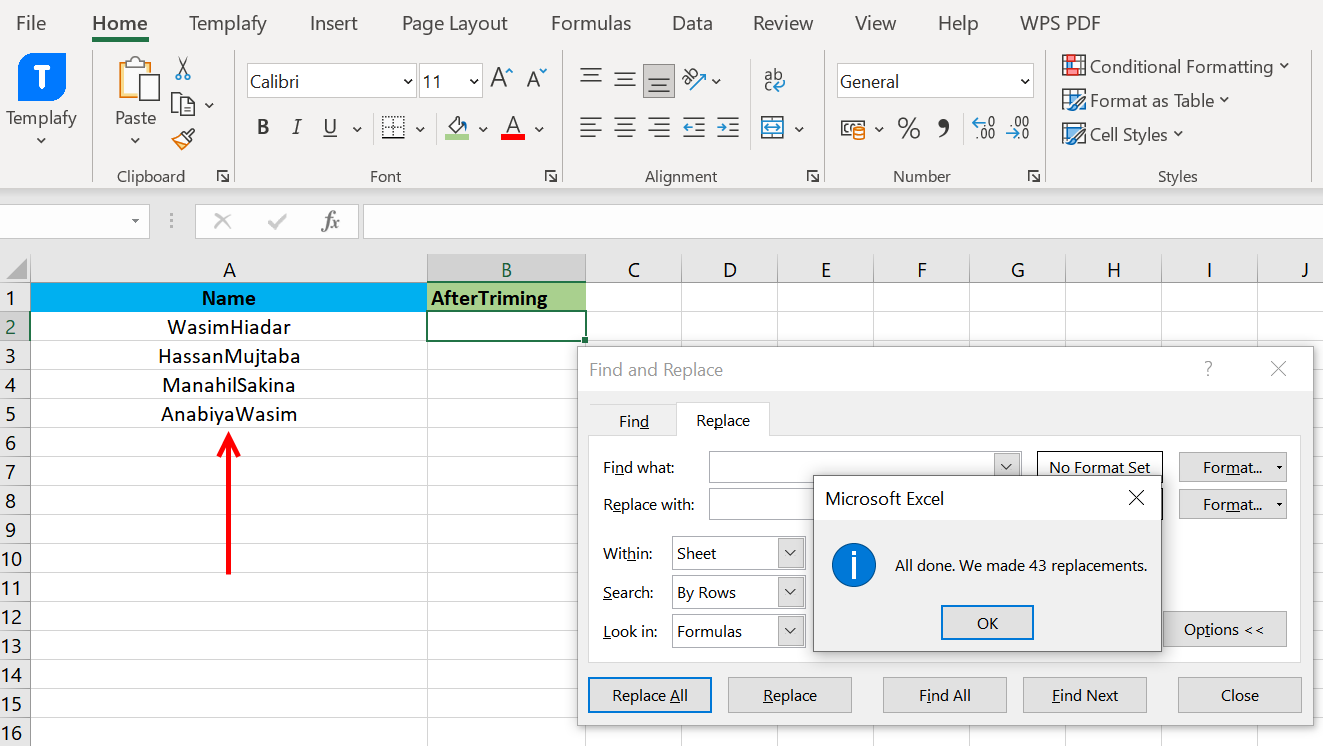Switch to the Find tab
This screenshot has height=746, width=1323.
tap(631, 420)
